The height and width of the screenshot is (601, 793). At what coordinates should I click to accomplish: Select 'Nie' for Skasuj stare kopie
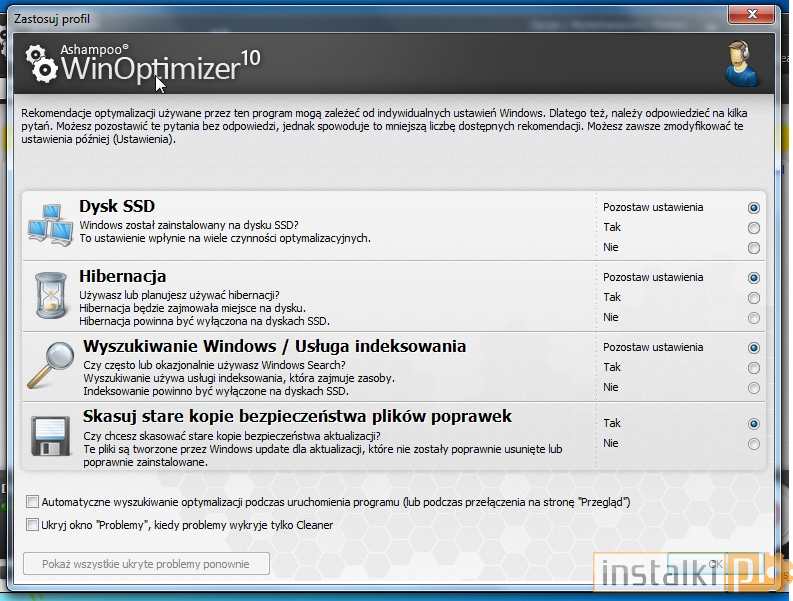[x=754, y=444]
